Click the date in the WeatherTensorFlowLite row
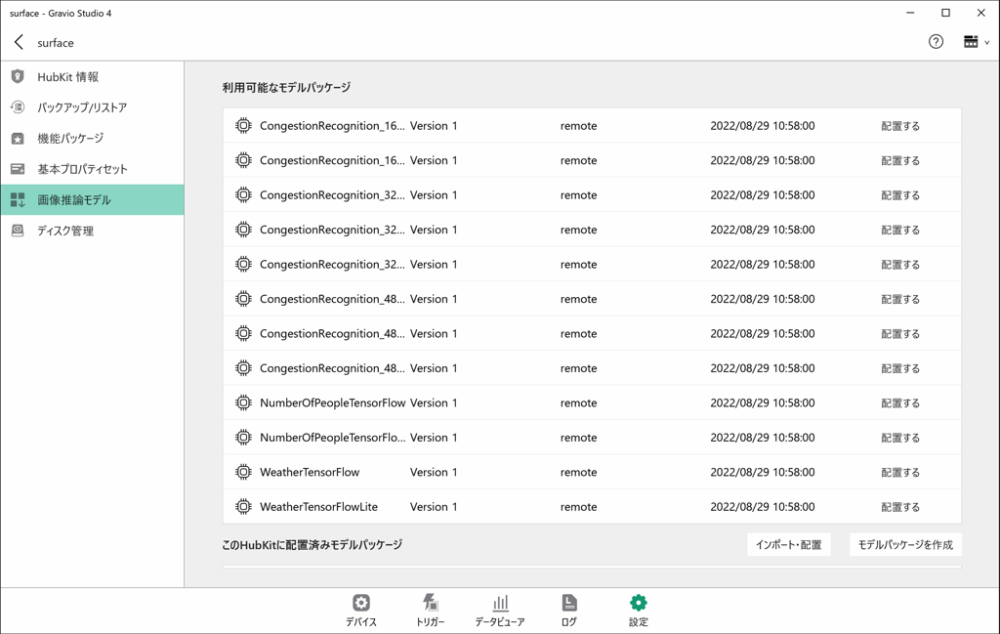Image resolution: width=1000 pixels, height=634 pixels. (762, 506)
